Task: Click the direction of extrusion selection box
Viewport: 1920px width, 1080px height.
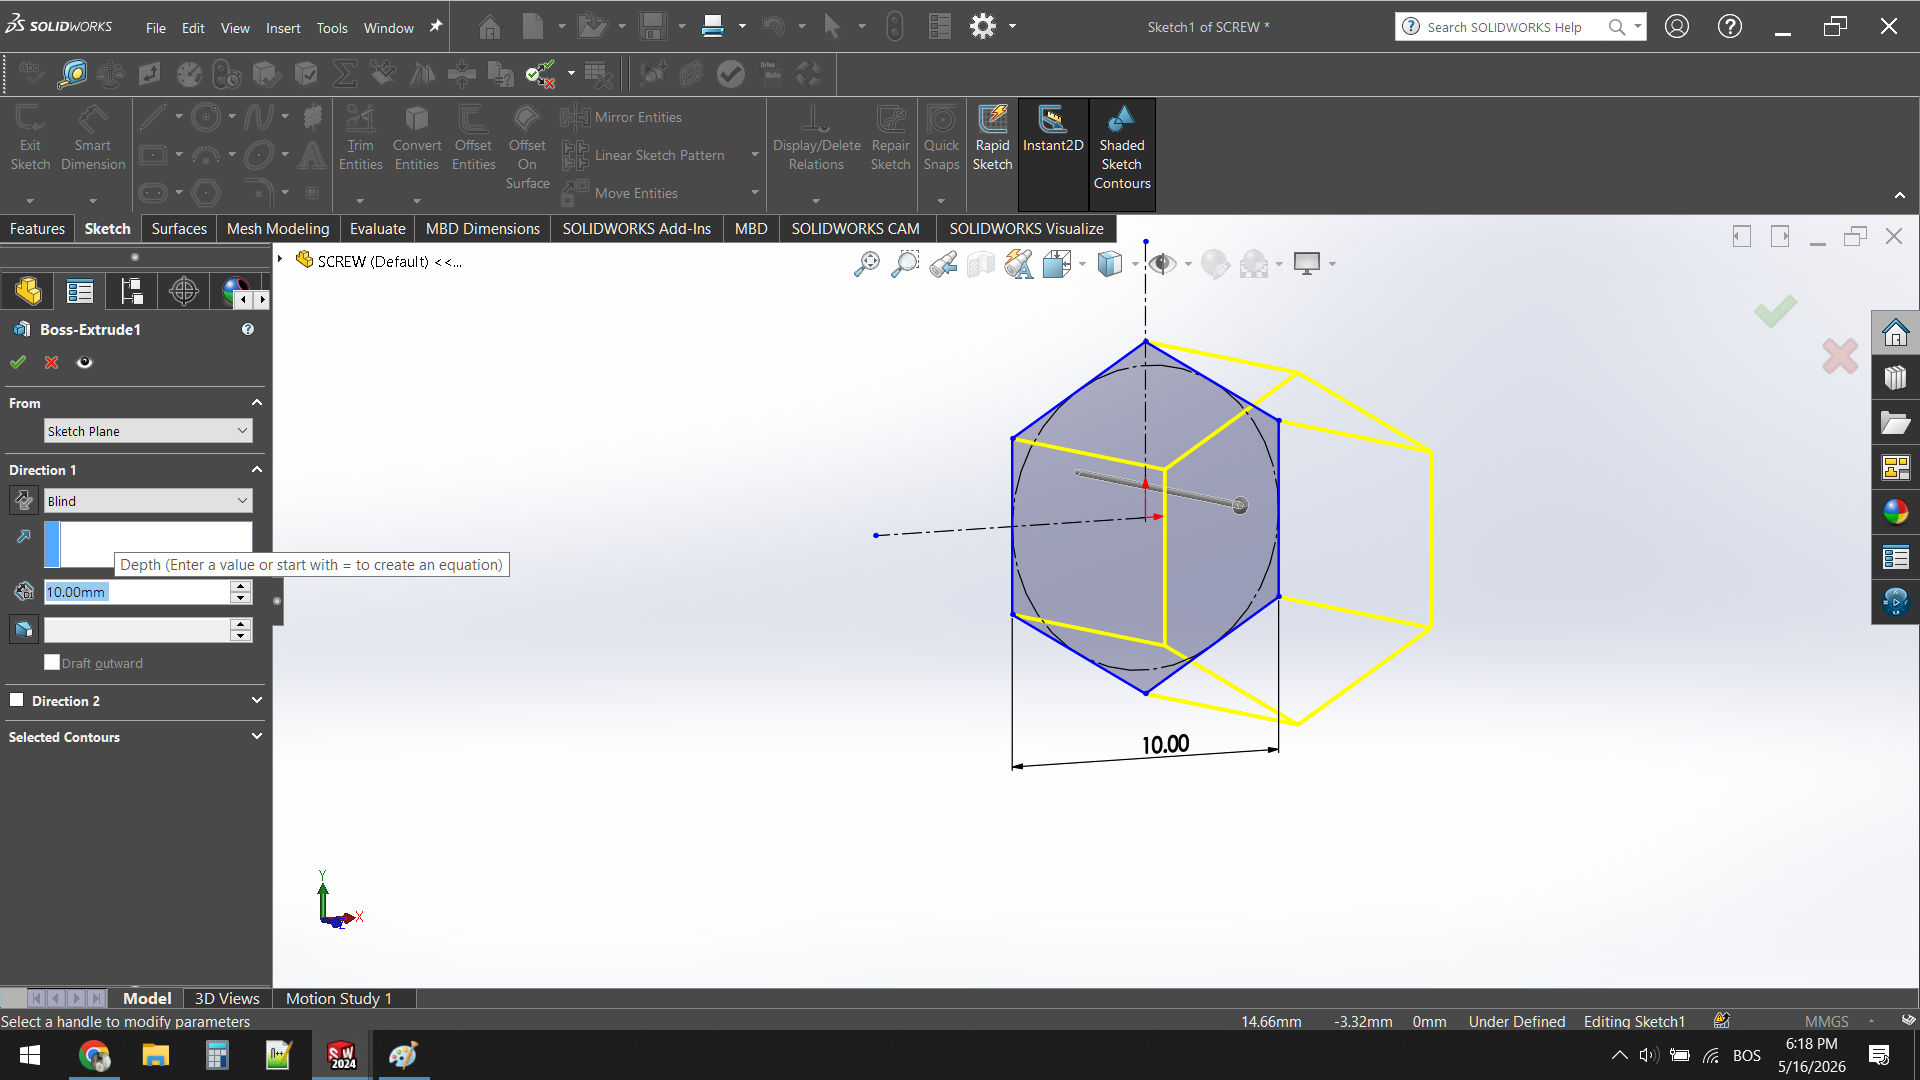Action: 148,544
